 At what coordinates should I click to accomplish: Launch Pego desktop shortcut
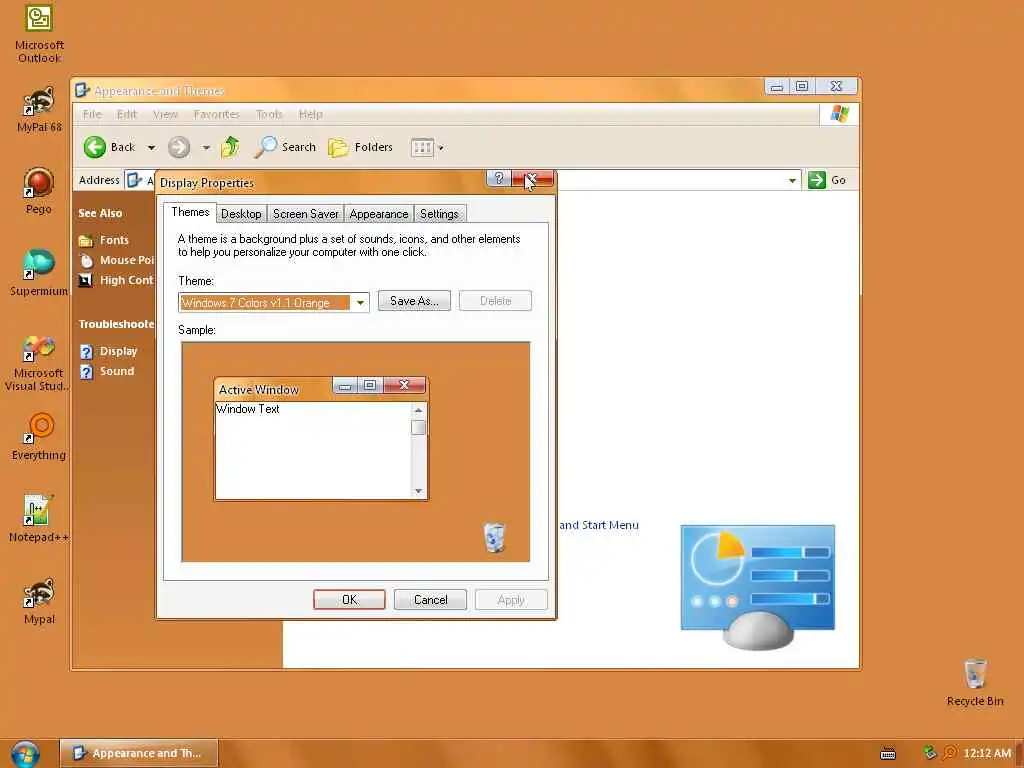[x=39, y=191]
